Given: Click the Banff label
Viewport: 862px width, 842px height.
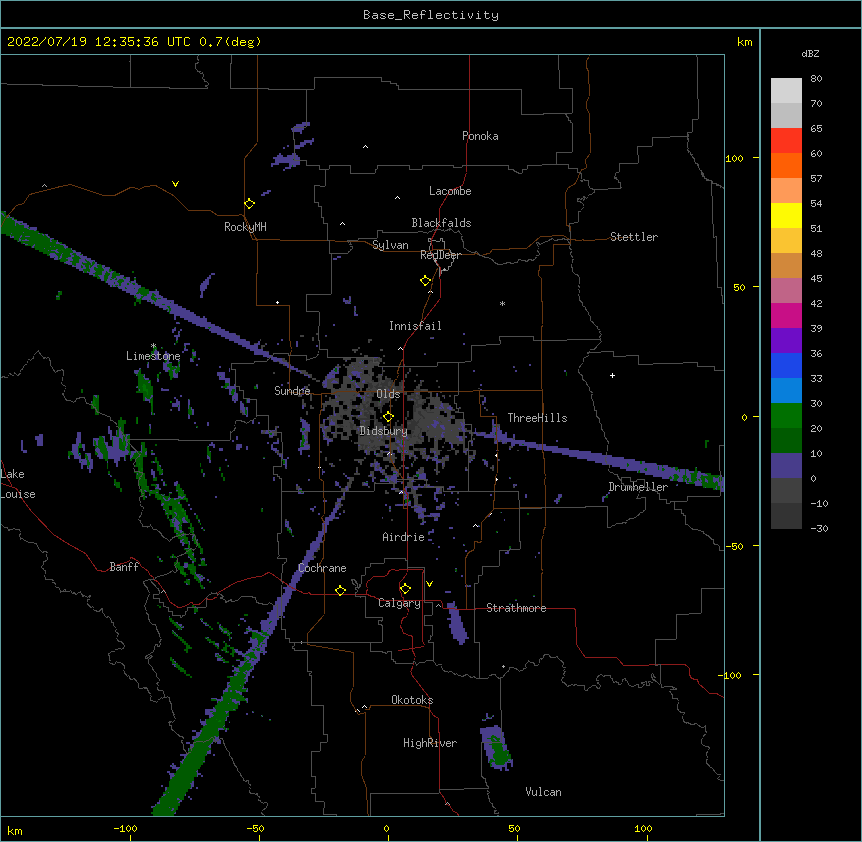Looking at the screenshot, I should point(124,567).
